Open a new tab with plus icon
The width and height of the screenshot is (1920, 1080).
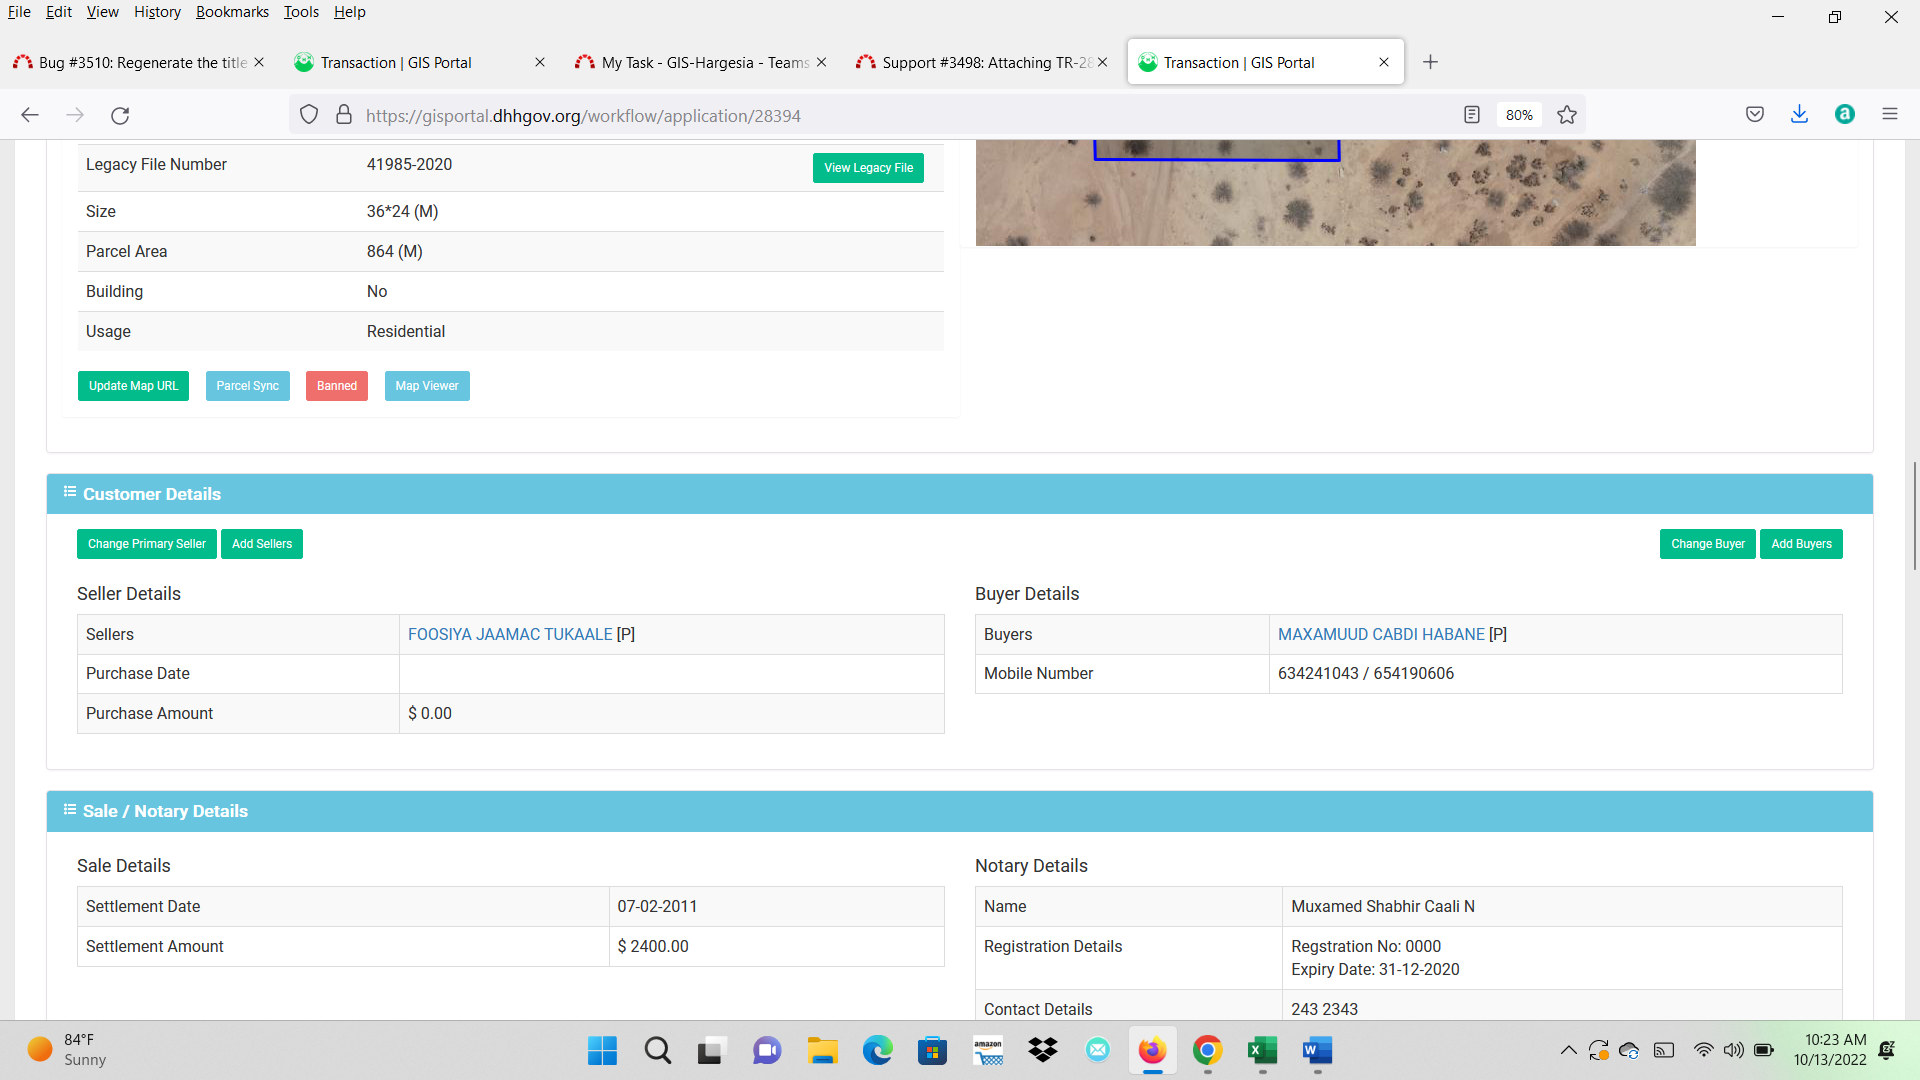point(1431,62)
